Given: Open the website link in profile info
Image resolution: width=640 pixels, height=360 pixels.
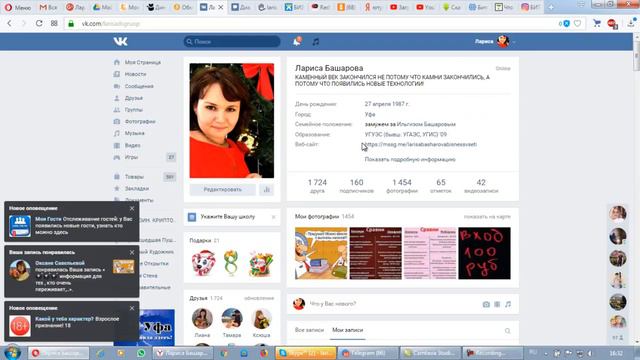Looking at the screenshot, I should pos(420,144).
